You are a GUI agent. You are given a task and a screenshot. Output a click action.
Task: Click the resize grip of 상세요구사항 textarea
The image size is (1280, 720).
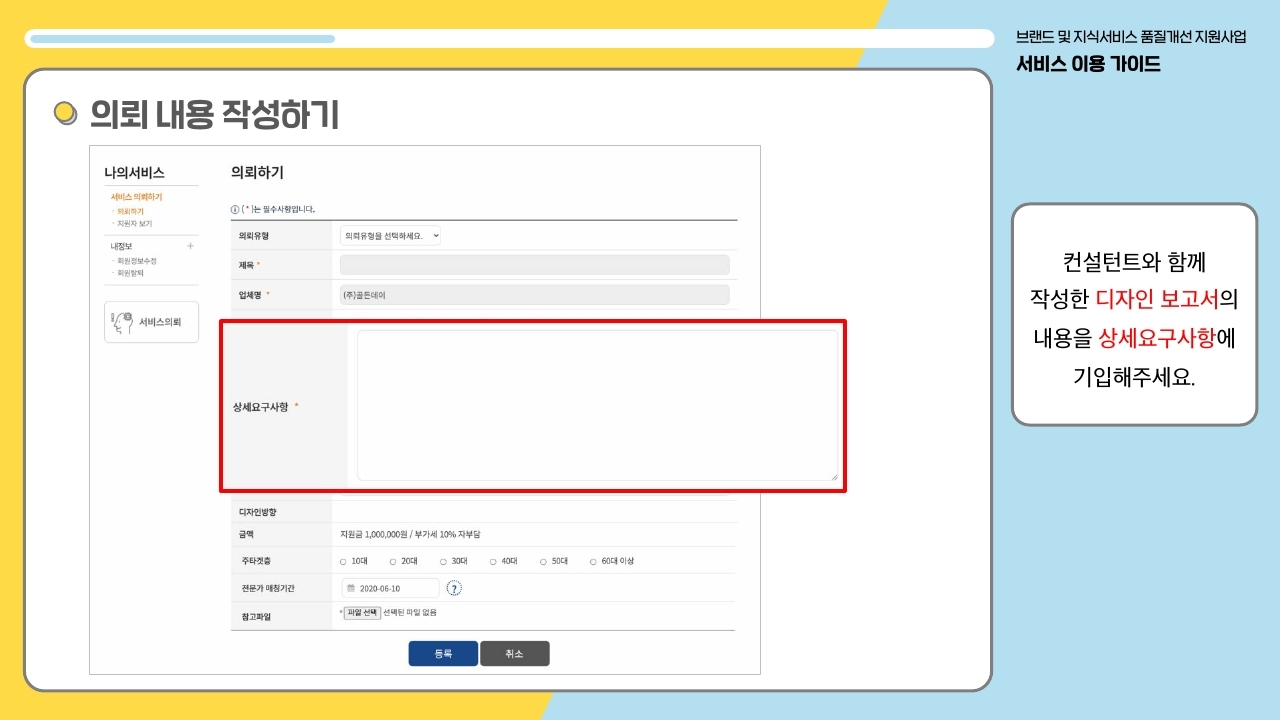coord(834,477)
